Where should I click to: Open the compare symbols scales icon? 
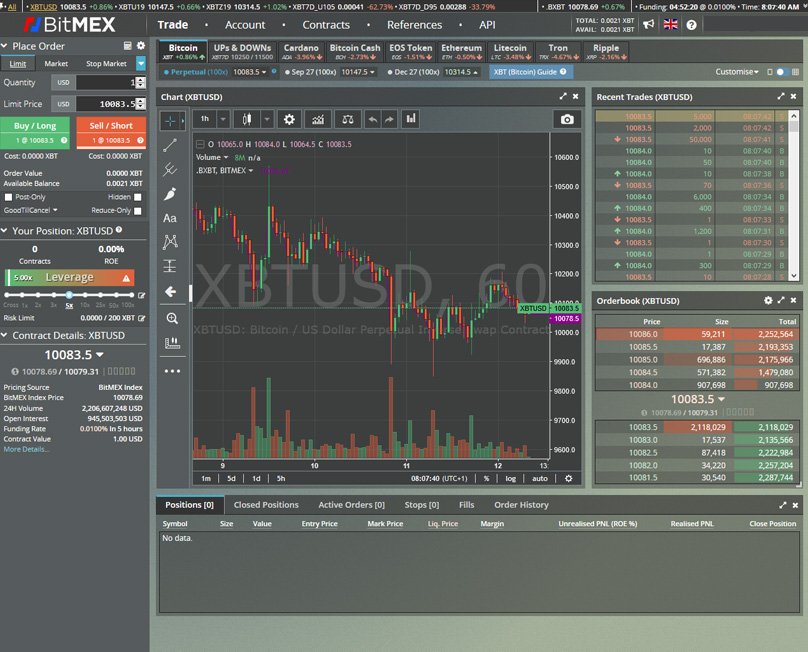tap(348, 120)
